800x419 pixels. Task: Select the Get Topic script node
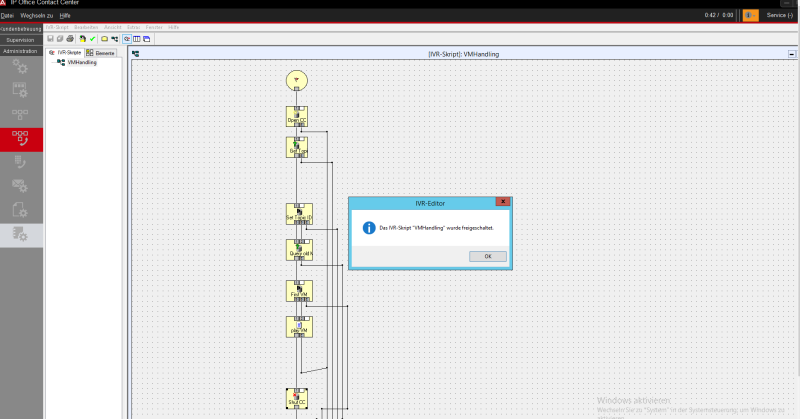click(x=296, y=147)
